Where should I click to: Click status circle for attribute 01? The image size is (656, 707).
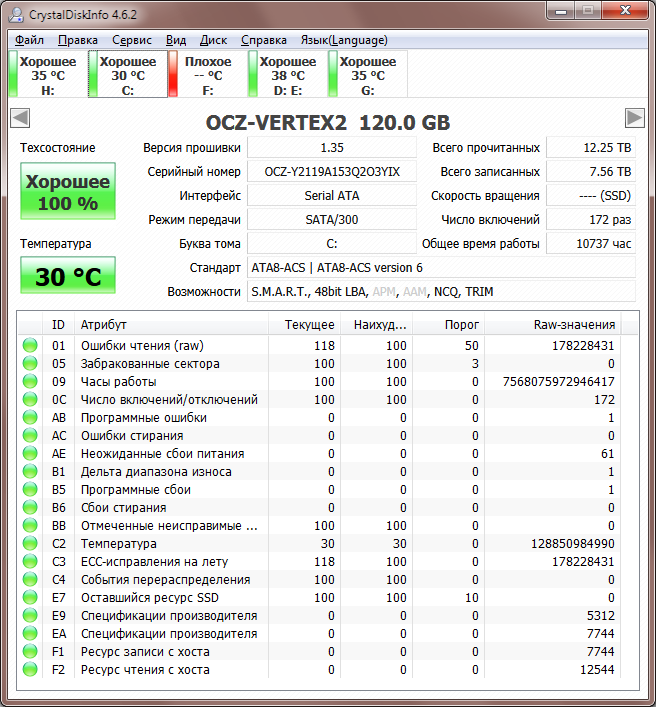[x=30, y=345]
